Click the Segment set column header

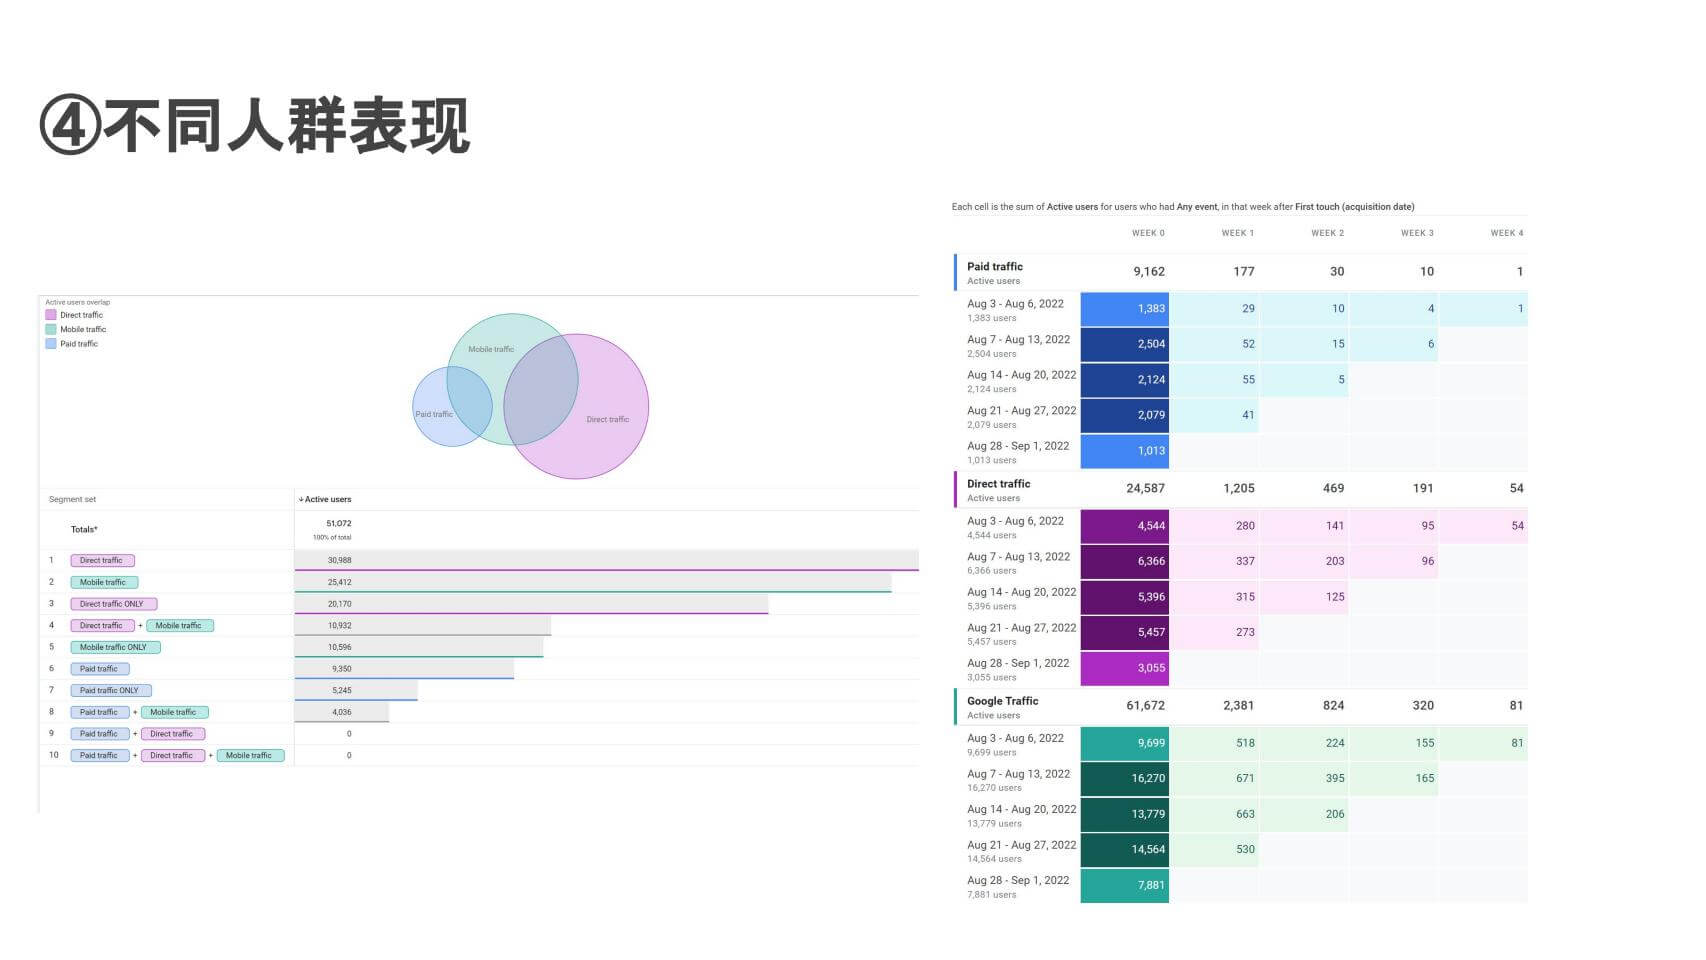73,499
